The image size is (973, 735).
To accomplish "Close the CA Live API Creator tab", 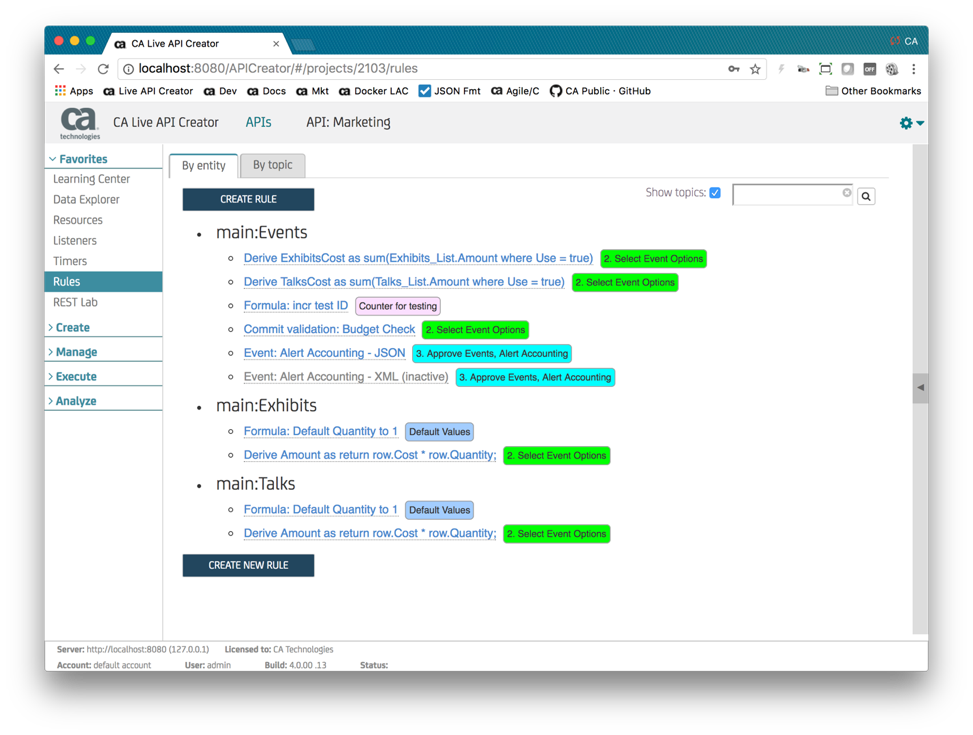I will [276, 43].
